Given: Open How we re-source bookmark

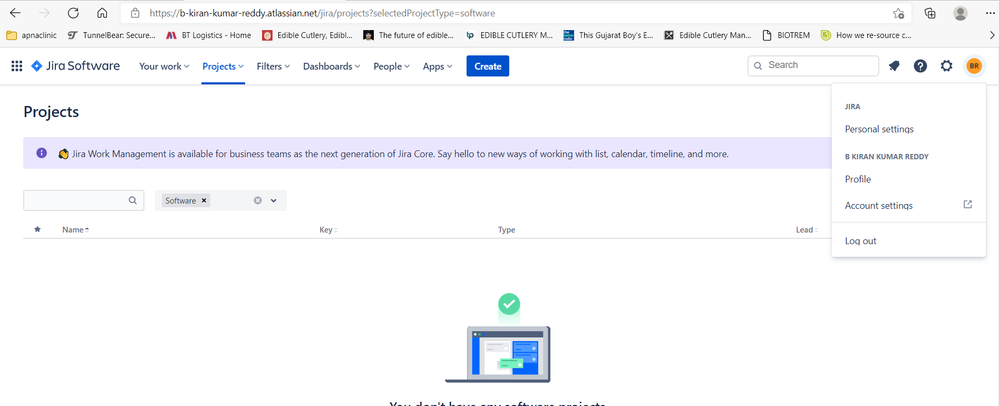Looking at the screenshot, I should click(x=866, y=36).
